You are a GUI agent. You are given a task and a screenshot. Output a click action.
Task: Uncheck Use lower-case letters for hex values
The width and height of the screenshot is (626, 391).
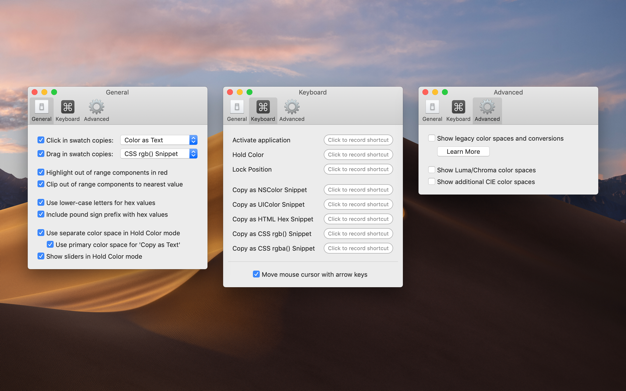(x=41, y=202)
